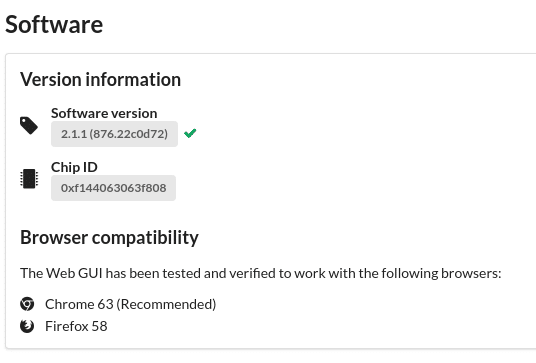Click the chip icon beside Chip ID
536x363 pixels.
pyautogui.click(x=29, y=178)
